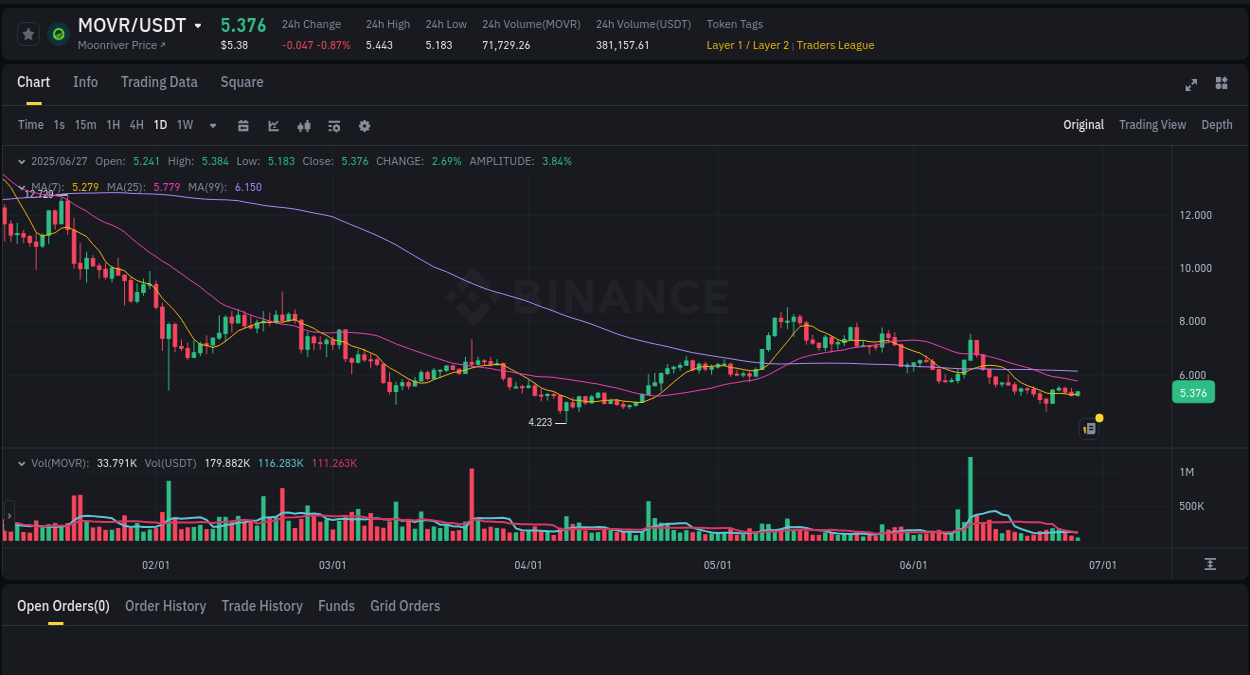The height and width of the screenshot is (675, 1250).
Task: Toggle MOVR/USDT favorite star
Action: (x=28, y=33)
